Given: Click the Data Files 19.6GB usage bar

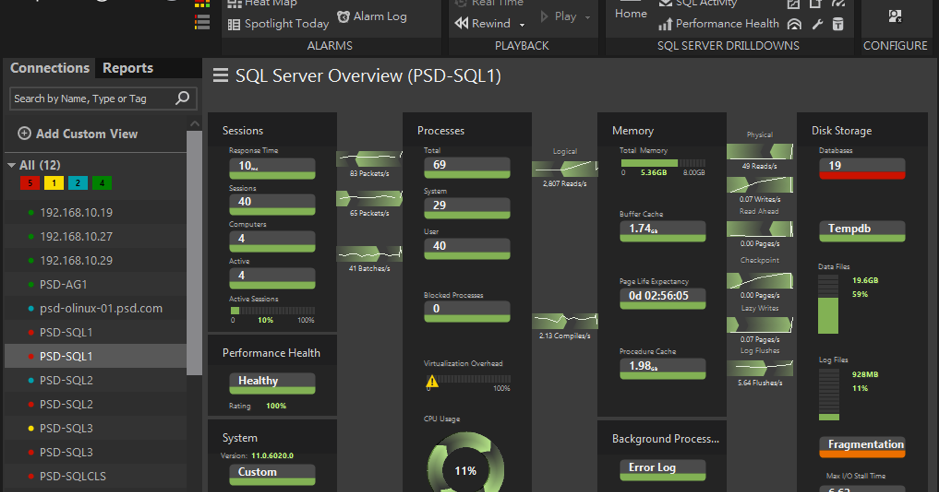Looking at the screenshot, I should pos(828,304).
